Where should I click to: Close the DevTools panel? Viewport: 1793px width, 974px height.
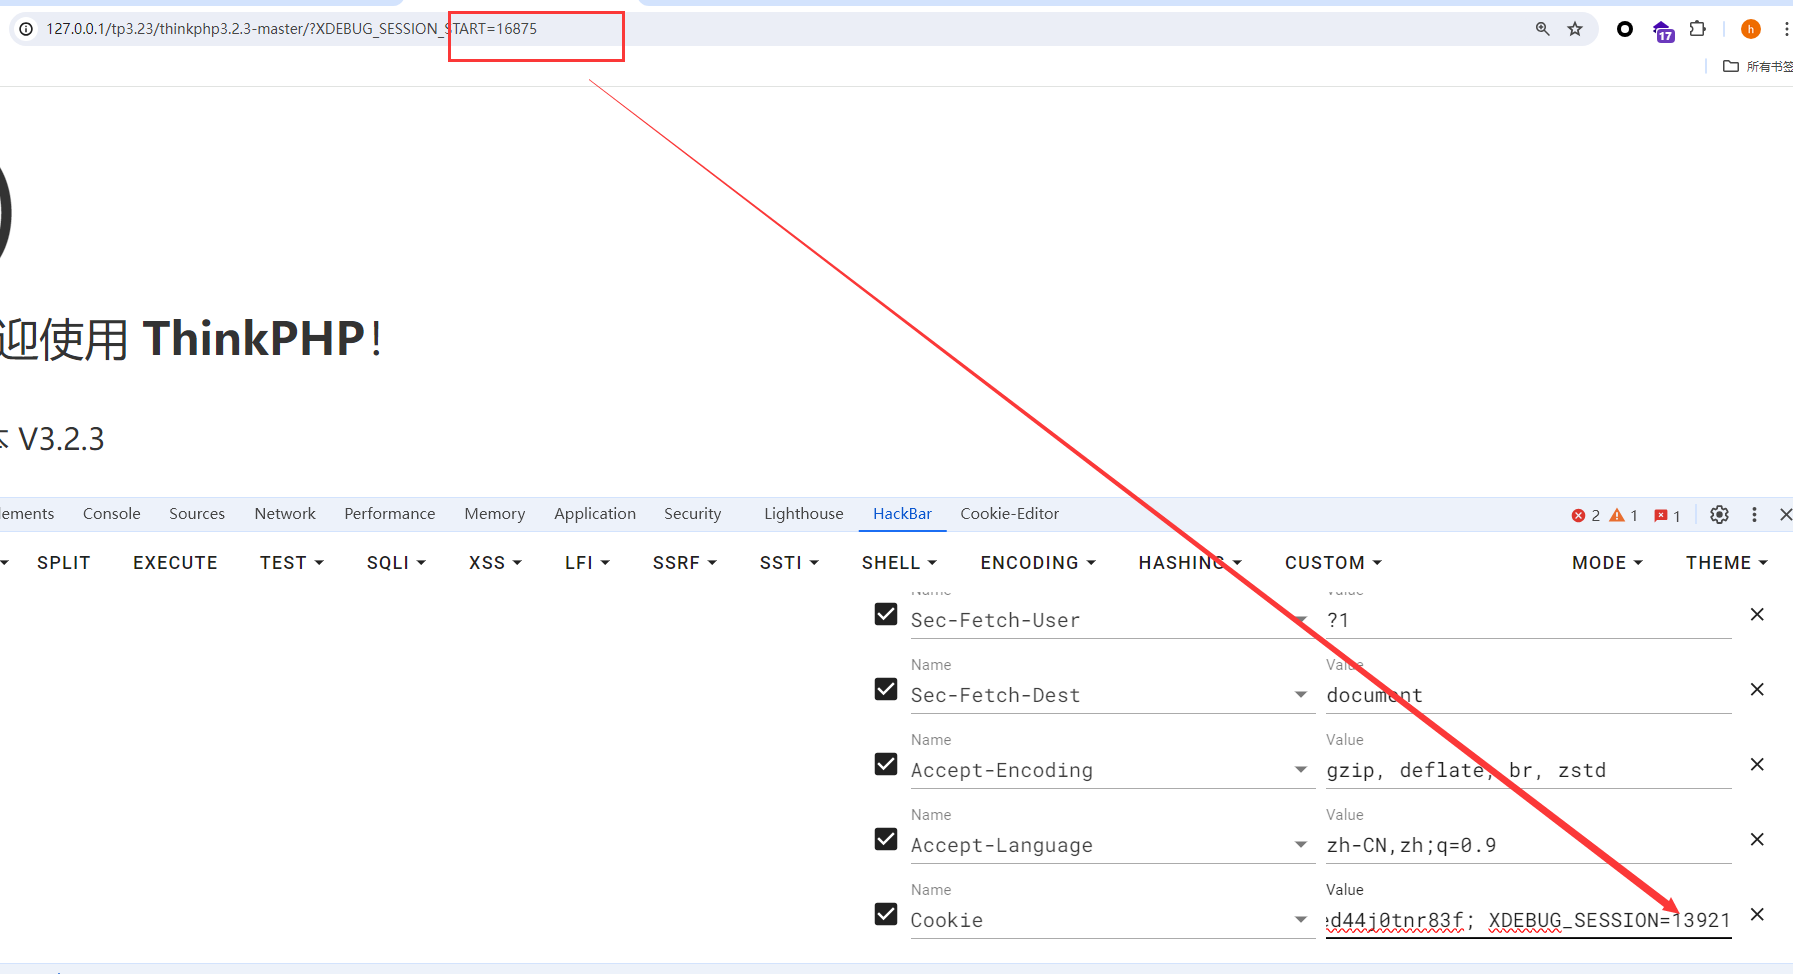click(x=1785, y=514)
